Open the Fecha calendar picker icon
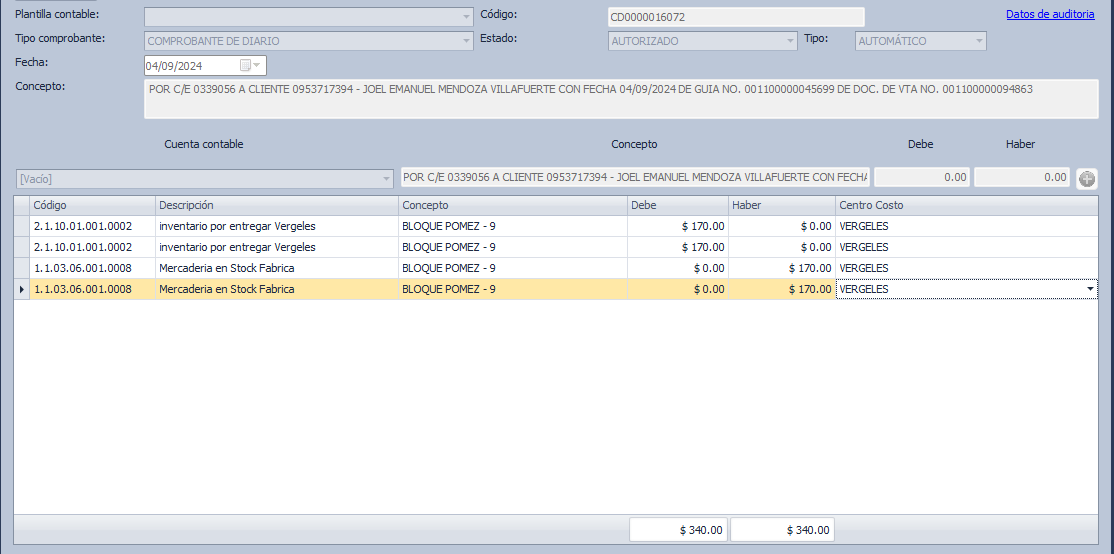1114x554 pixels. (246, 66)
